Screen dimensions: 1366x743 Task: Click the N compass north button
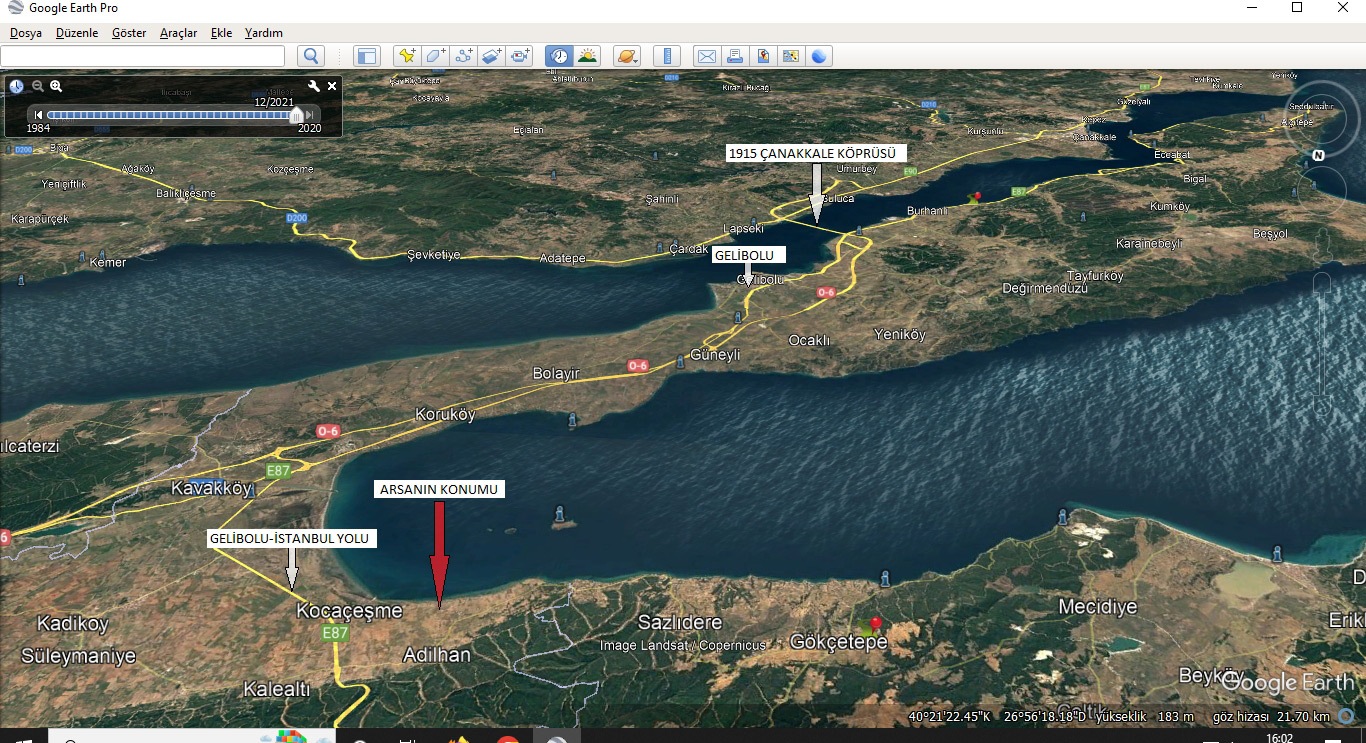(1318, 155)
